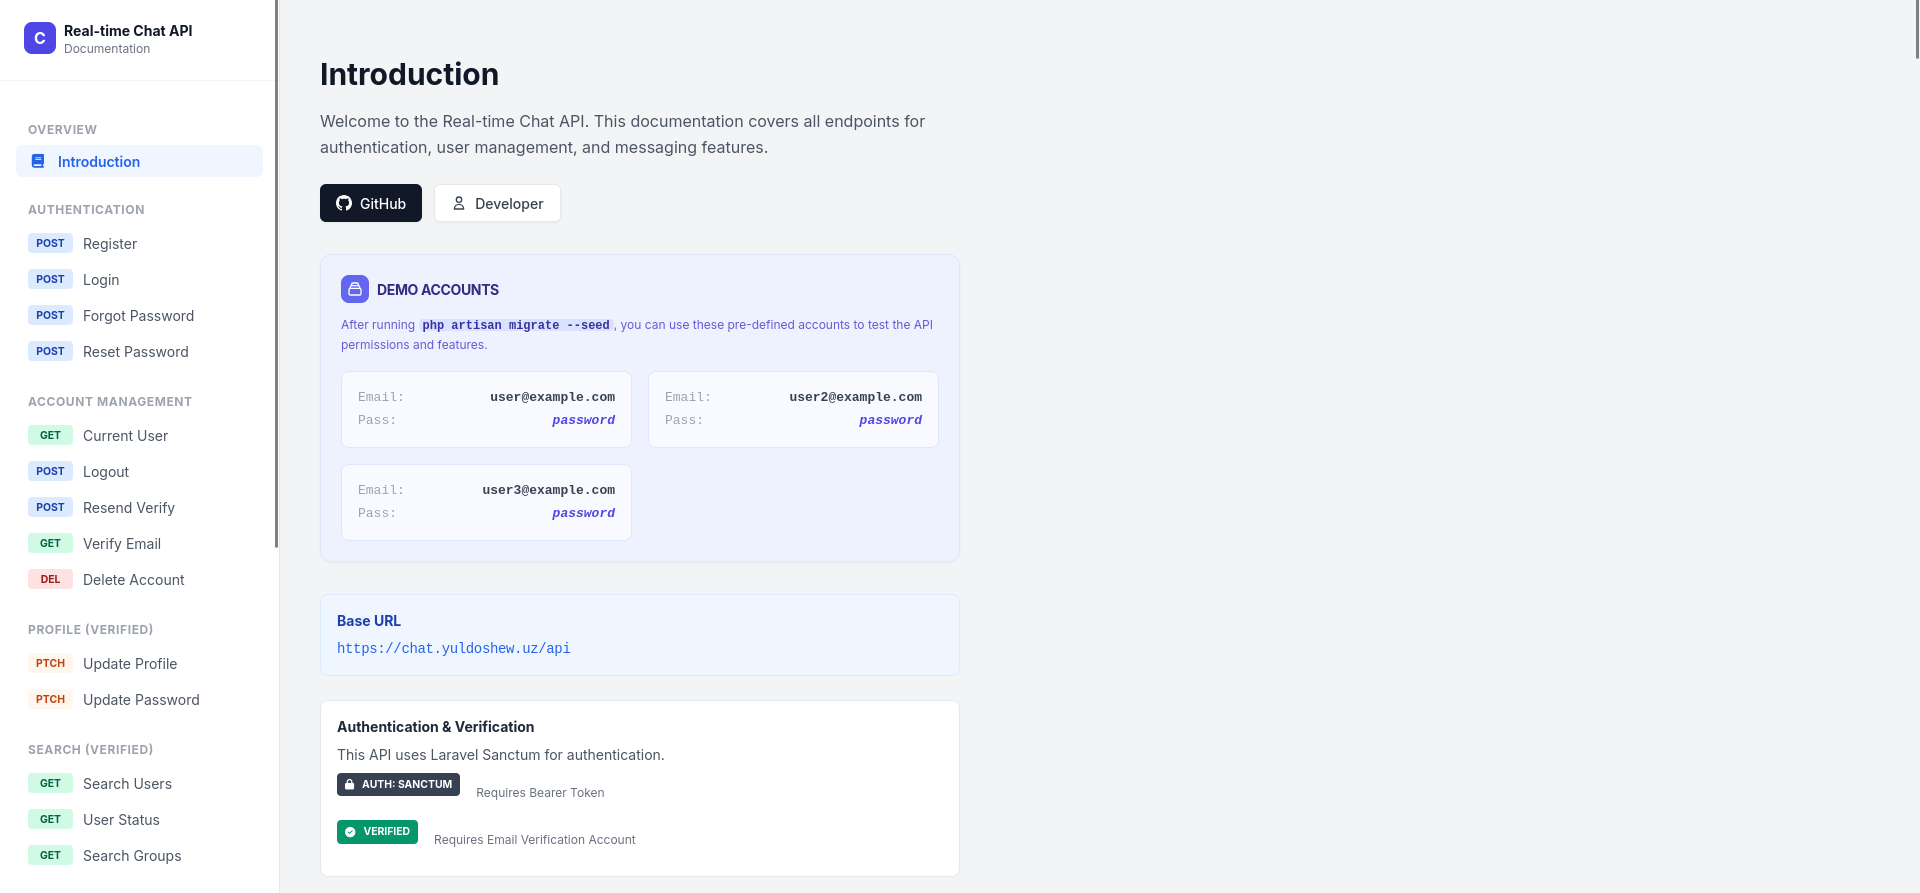Click the Developer button
Viewport: 1920px width, 893px height.
[497, 203]
